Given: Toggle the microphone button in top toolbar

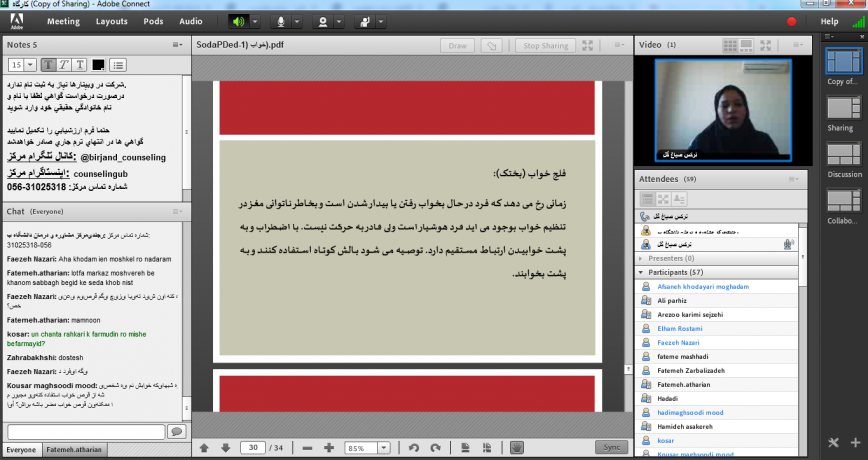Looking at the screenshot, I should 281,20.
